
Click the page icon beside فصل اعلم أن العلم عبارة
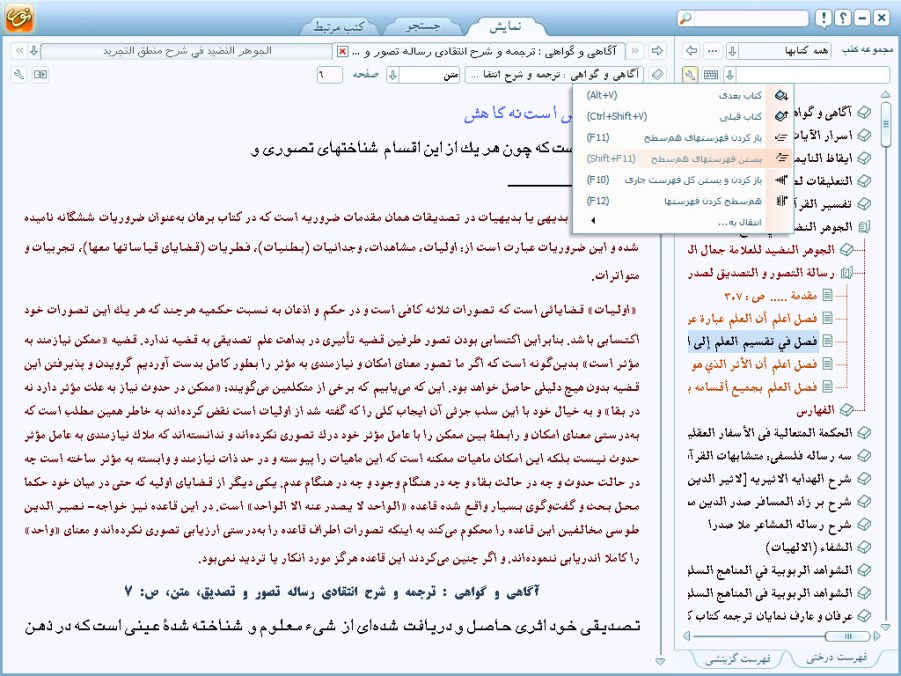point(827,318)
